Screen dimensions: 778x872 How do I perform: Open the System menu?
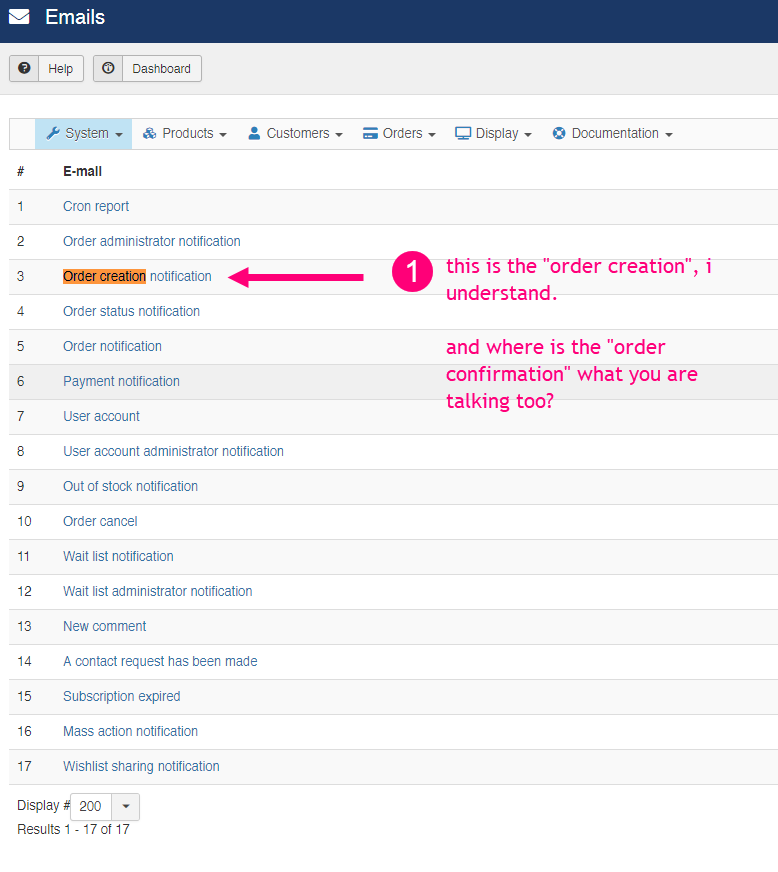tap(83, 133)
